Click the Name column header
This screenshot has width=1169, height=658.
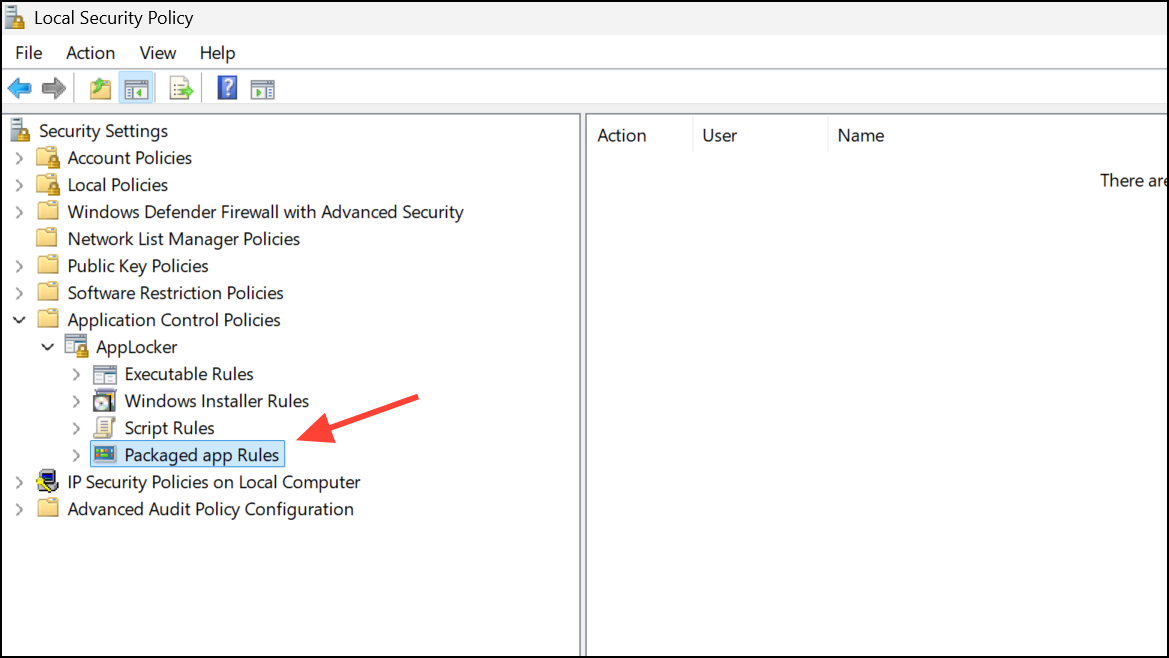(861, 136)
